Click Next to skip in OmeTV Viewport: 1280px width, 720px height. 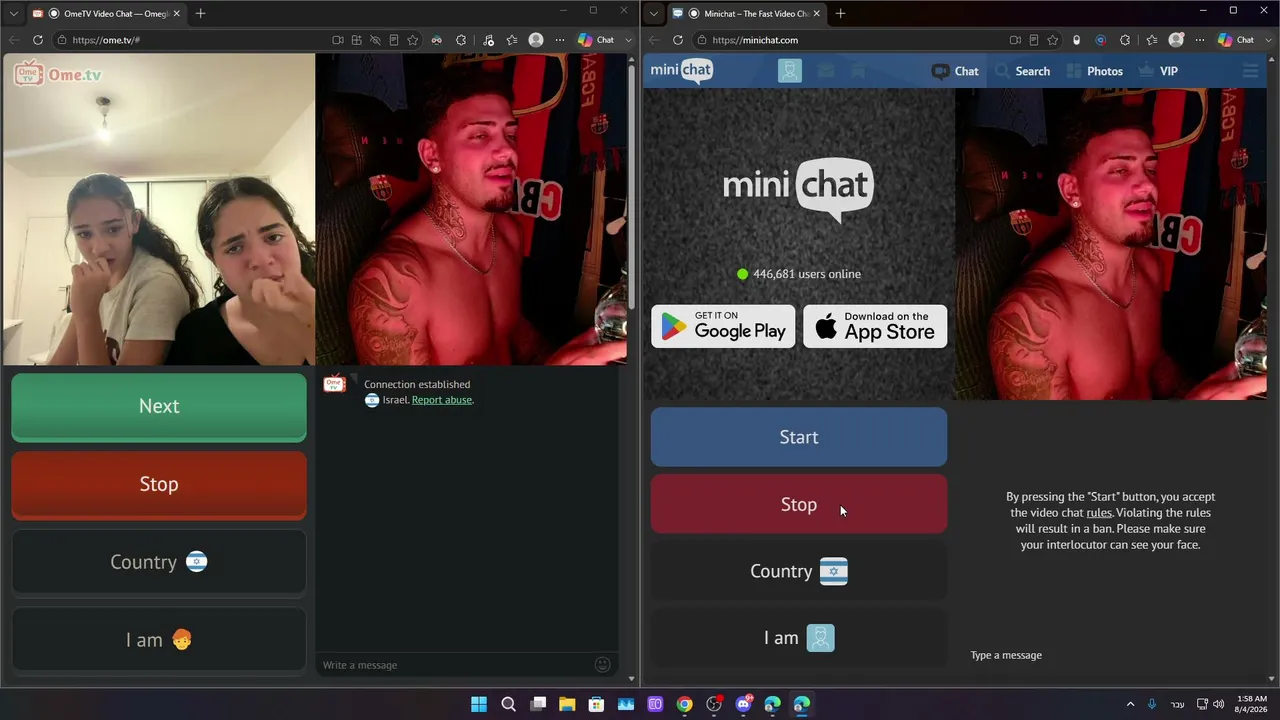[x=159, y=407]
